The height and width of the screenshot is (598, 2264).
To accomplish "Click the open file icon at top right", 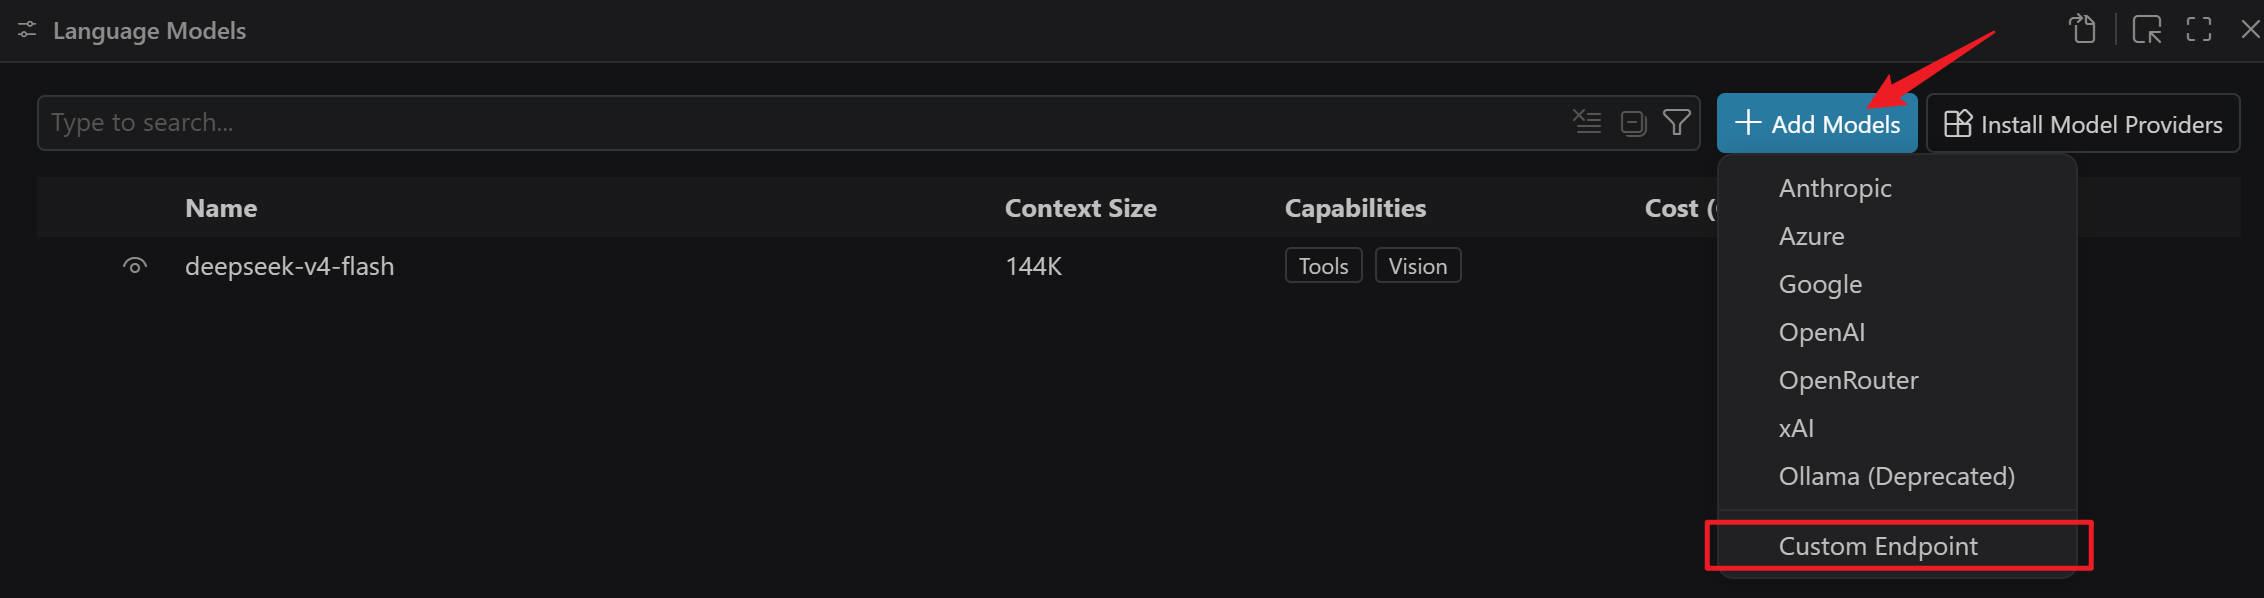I will pos(2083,29).
